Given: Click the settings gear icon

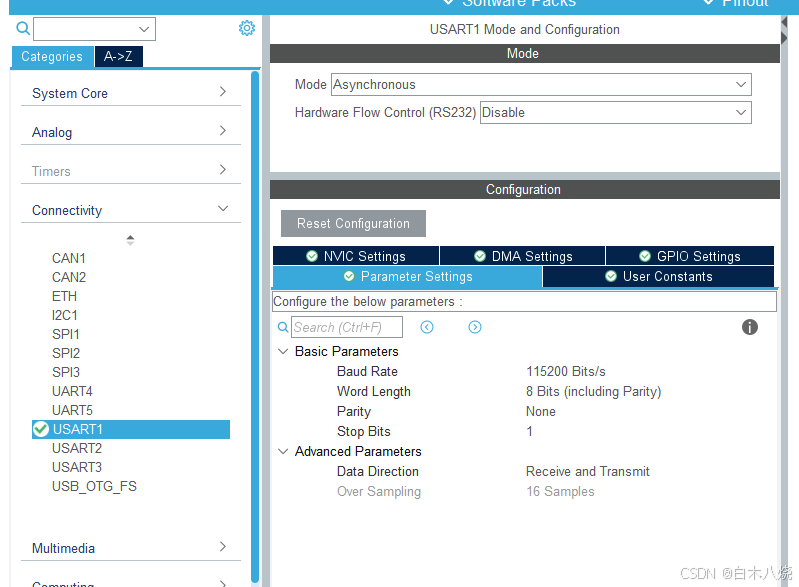Looking at the screenshot, I should coord(247,28).
